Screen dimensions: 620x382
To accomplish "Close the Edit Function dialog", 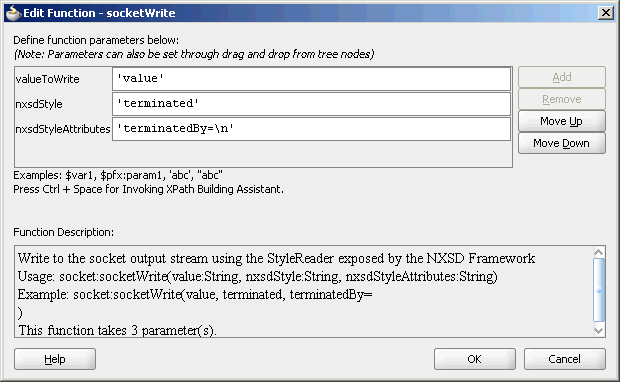I will (606, 13).
